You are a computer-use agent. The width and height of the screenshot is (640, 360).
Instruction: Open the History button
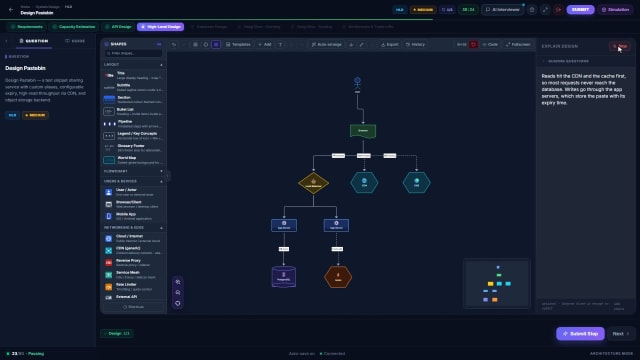pyautogui.click(x=416, y=44)
